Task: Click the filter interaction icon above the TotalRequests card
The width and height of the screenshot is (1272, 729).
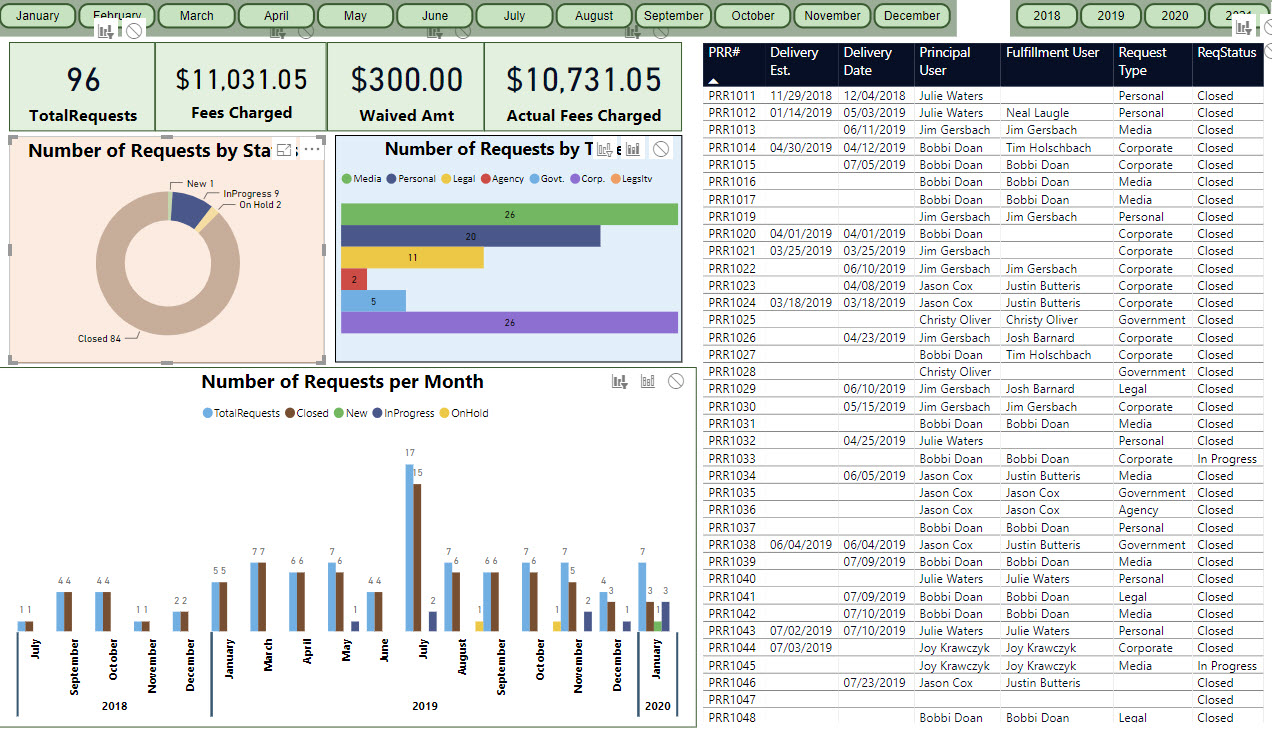Action: [104, 31]
